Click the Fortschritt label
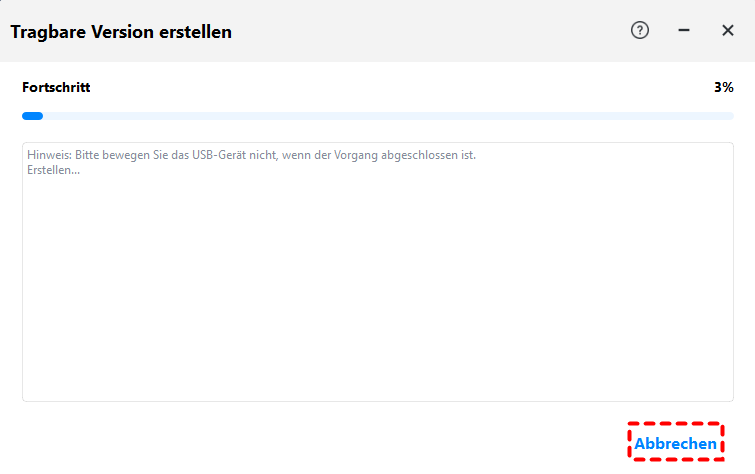 point(56,87)
